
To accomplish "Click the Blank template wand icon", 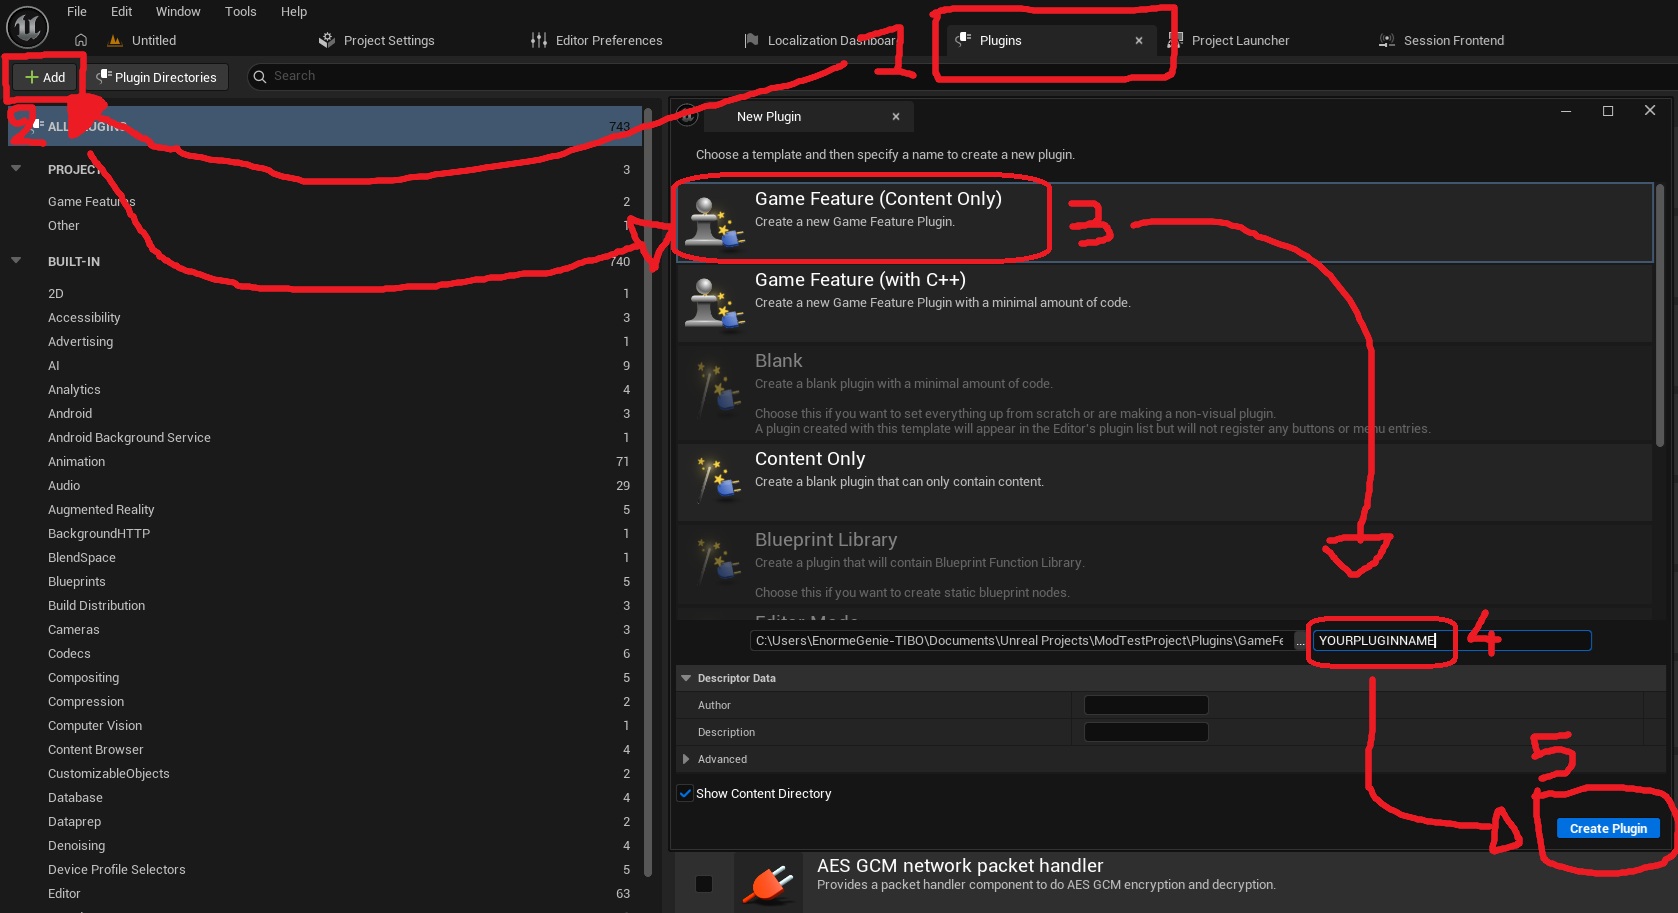I will point(718,387).
